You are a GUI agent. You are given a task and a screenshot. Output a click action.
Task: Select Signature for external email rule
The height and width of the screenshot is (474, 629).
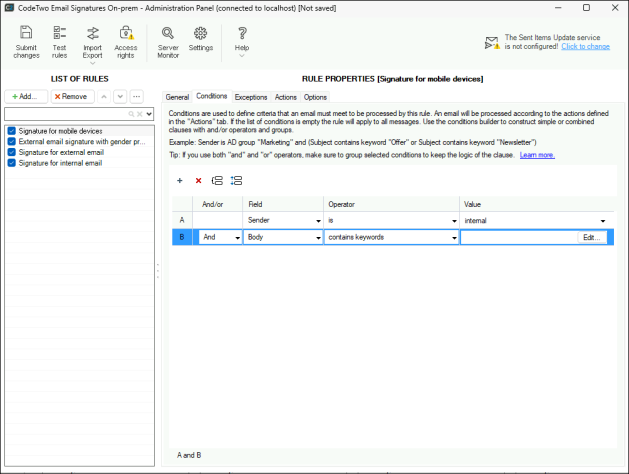[x=61, y=152]
